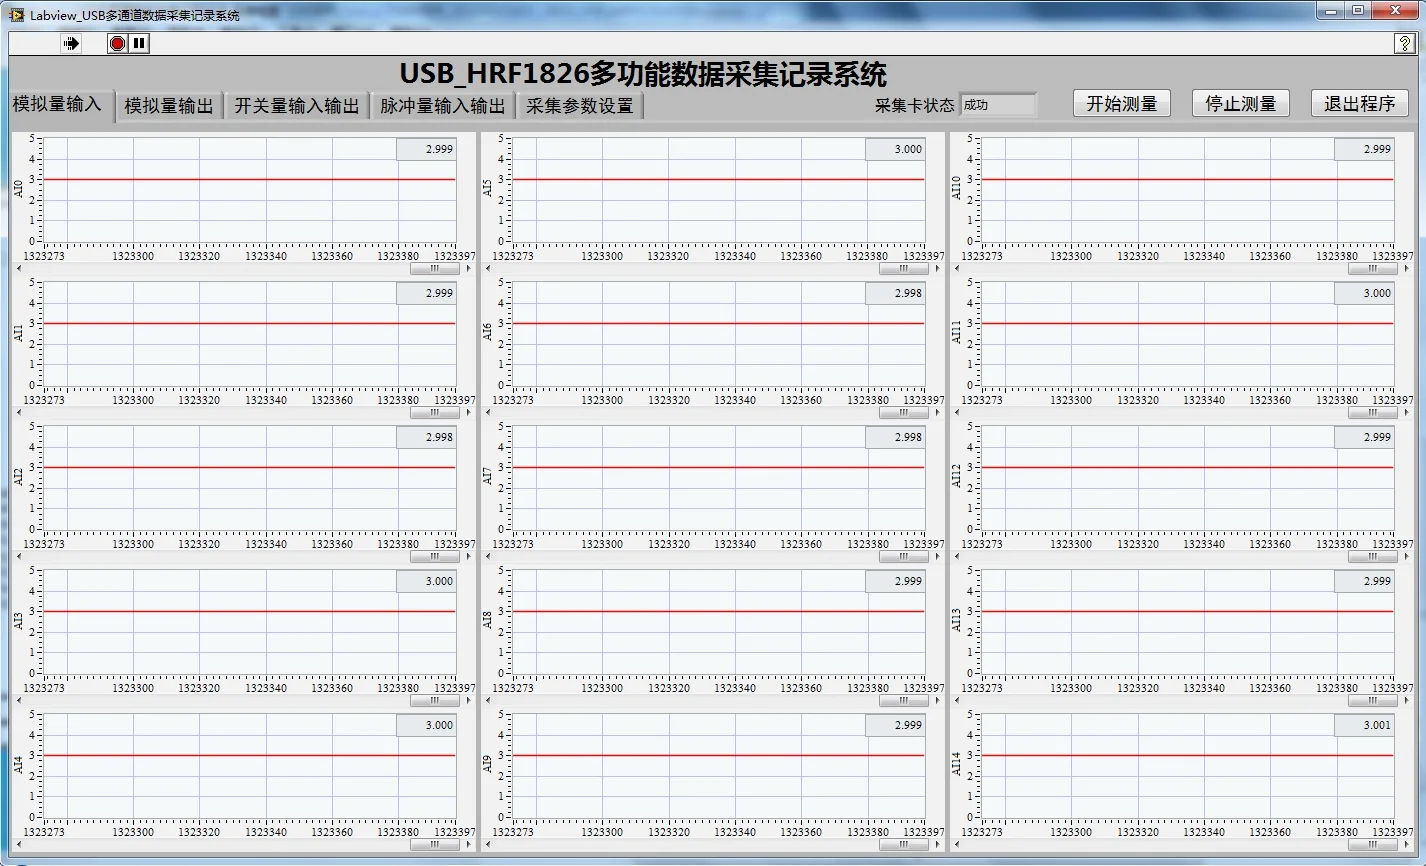This screenshot has width=1426, height=866.
Task: Click left arrow of AI5 chart scrollbar
Action: [487, 268]
